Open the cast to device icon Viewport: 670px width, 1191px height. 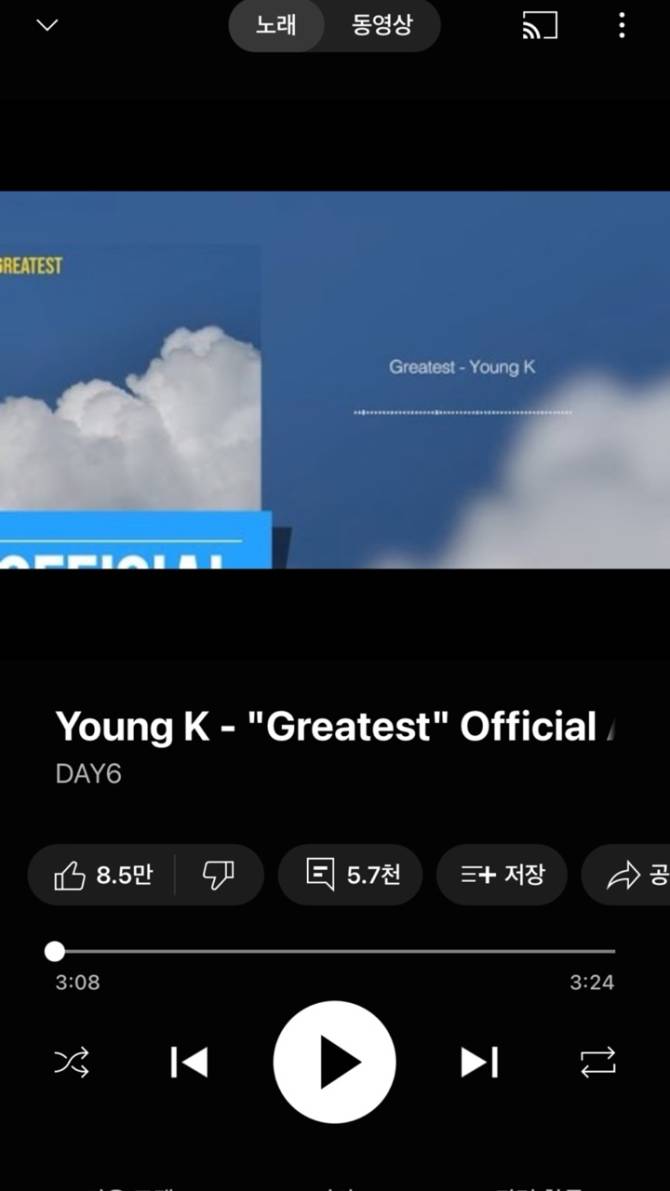click(539, 25)
